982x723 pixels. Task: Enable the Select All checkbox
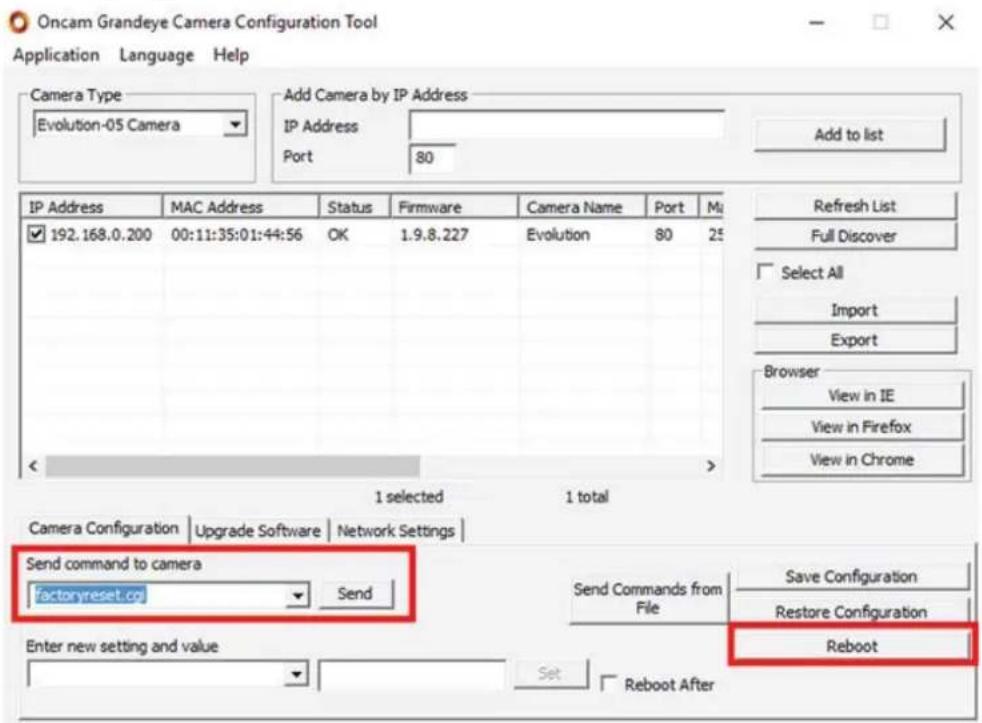765,272
